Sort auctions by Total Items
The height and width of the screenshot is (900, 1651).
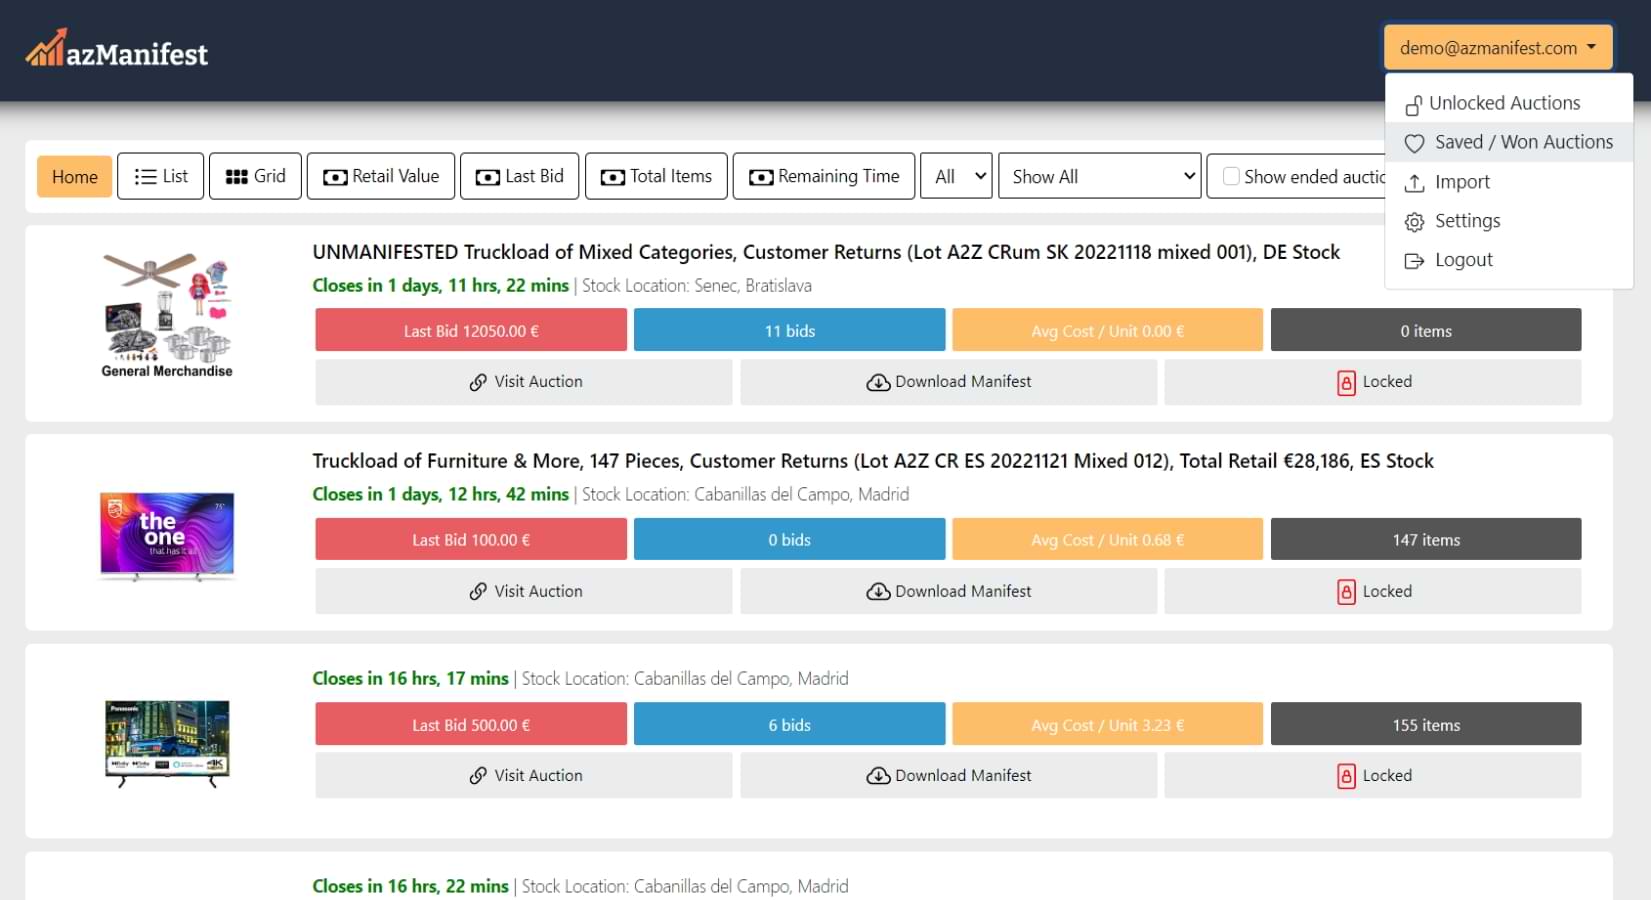point(656,176)
